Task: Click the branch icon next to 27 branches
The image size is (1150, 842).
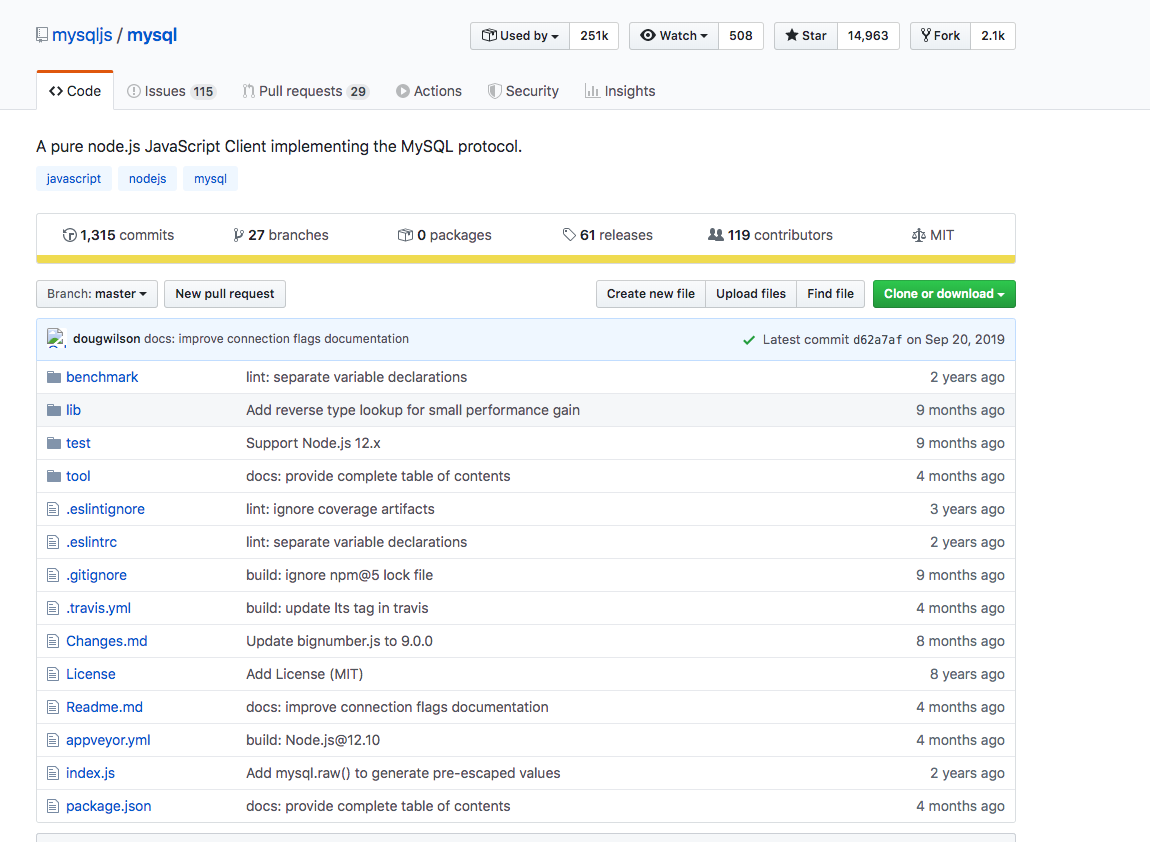Action: point(236,235)
